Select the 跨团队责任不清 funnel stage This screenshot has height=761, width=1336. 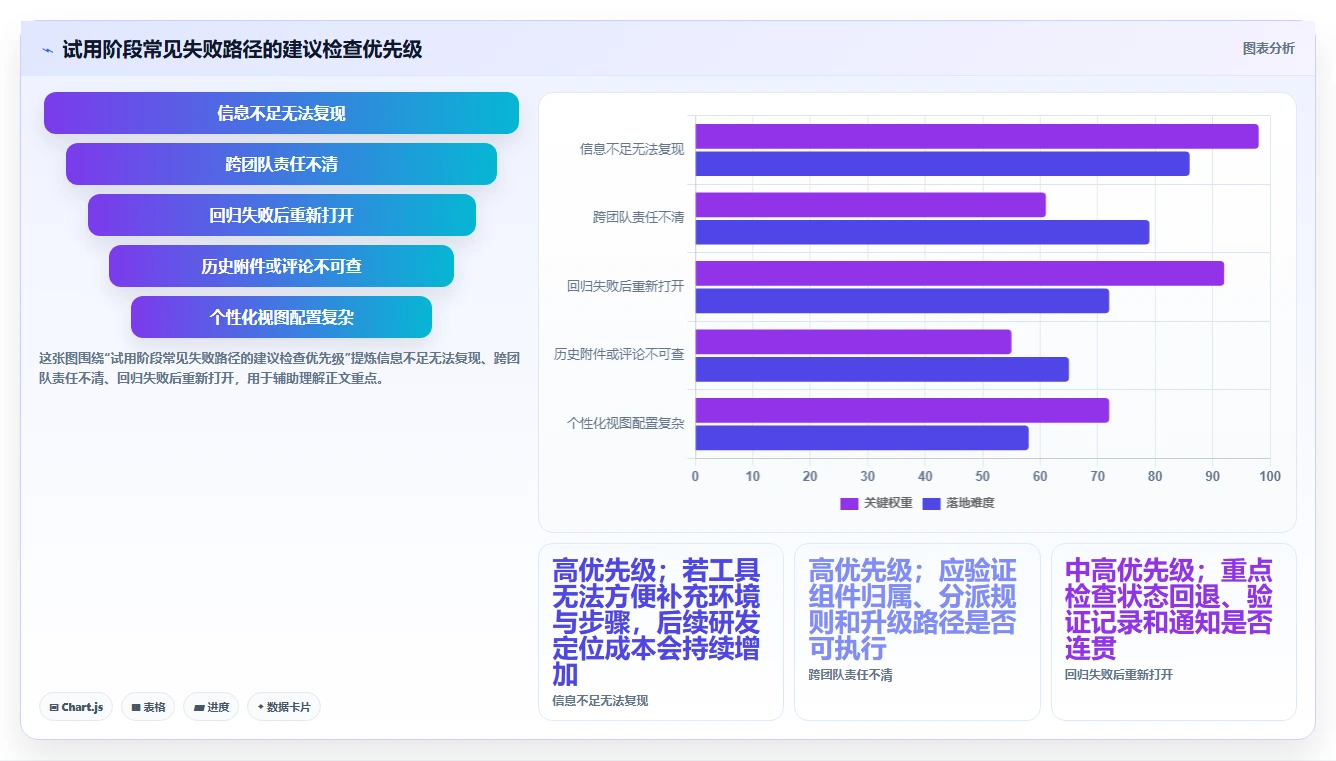pos(281,164)
